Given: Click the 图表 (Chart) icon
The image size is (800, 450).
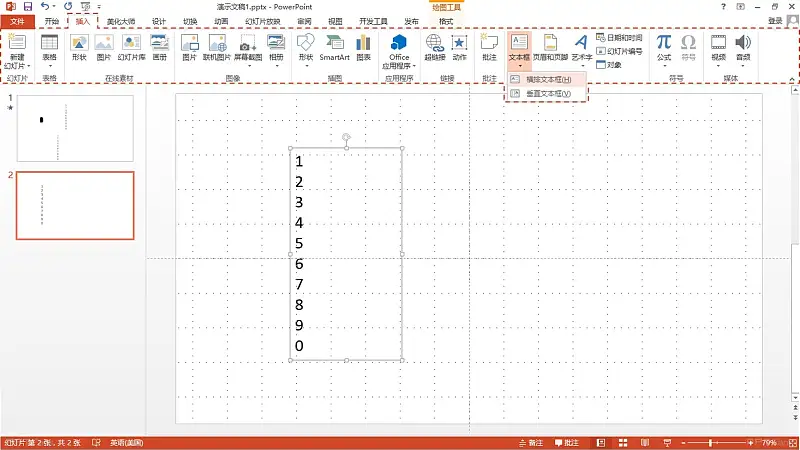Looking at the screenshot, I should pyautogui.click(x=363, y=47).
